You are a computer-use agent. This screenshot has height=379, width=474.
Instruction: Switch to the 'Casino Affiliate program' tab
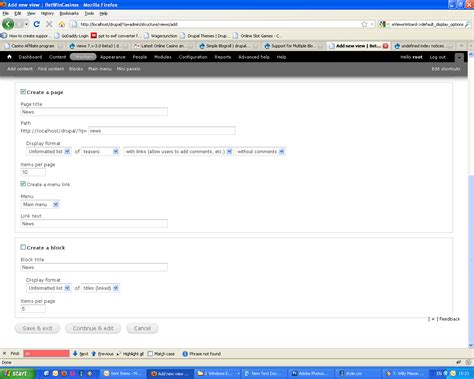pos(32,46)
